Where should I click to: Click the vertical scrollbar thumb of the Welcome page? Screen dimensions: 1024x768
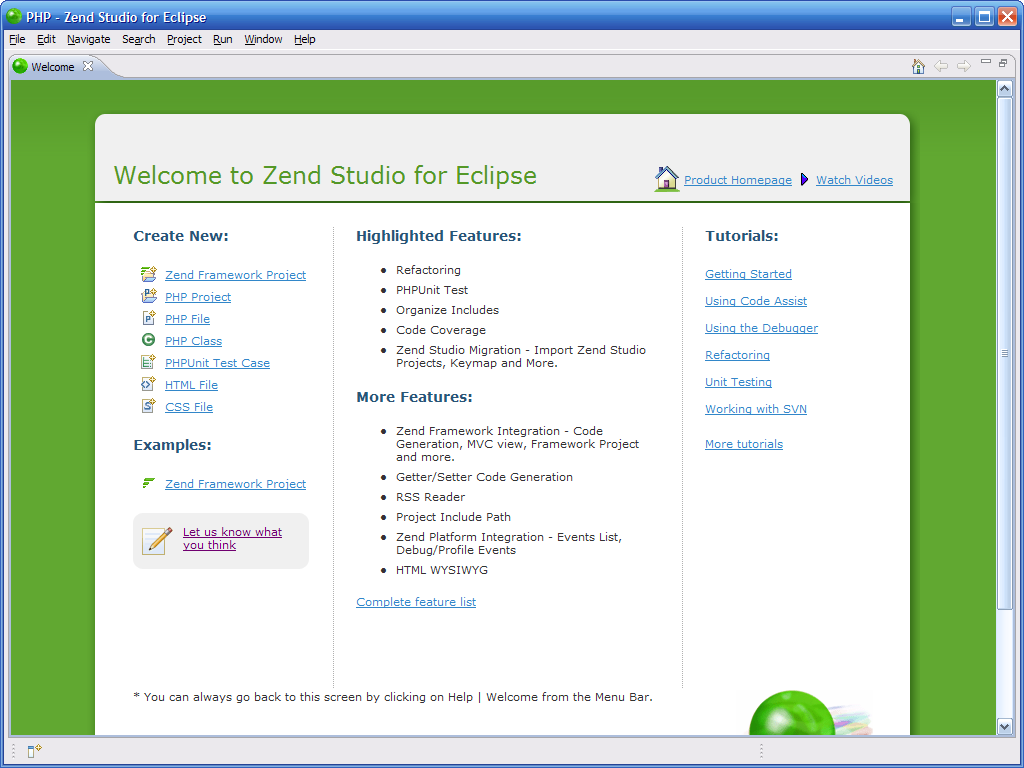1005,353
